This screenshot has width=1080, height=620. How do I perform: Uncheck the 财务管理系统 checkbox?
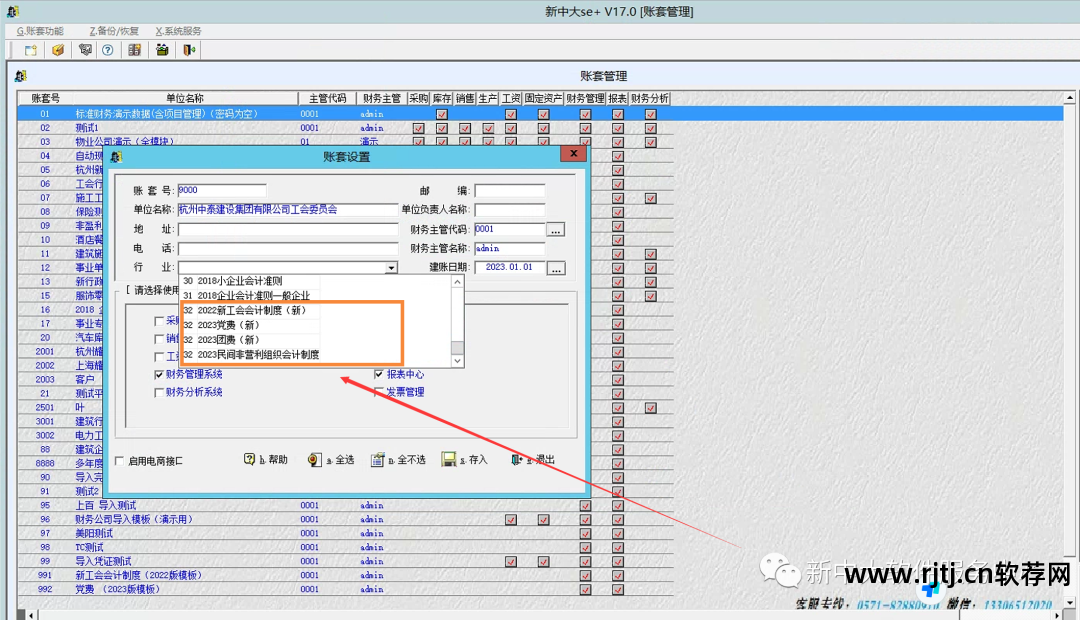159,375
